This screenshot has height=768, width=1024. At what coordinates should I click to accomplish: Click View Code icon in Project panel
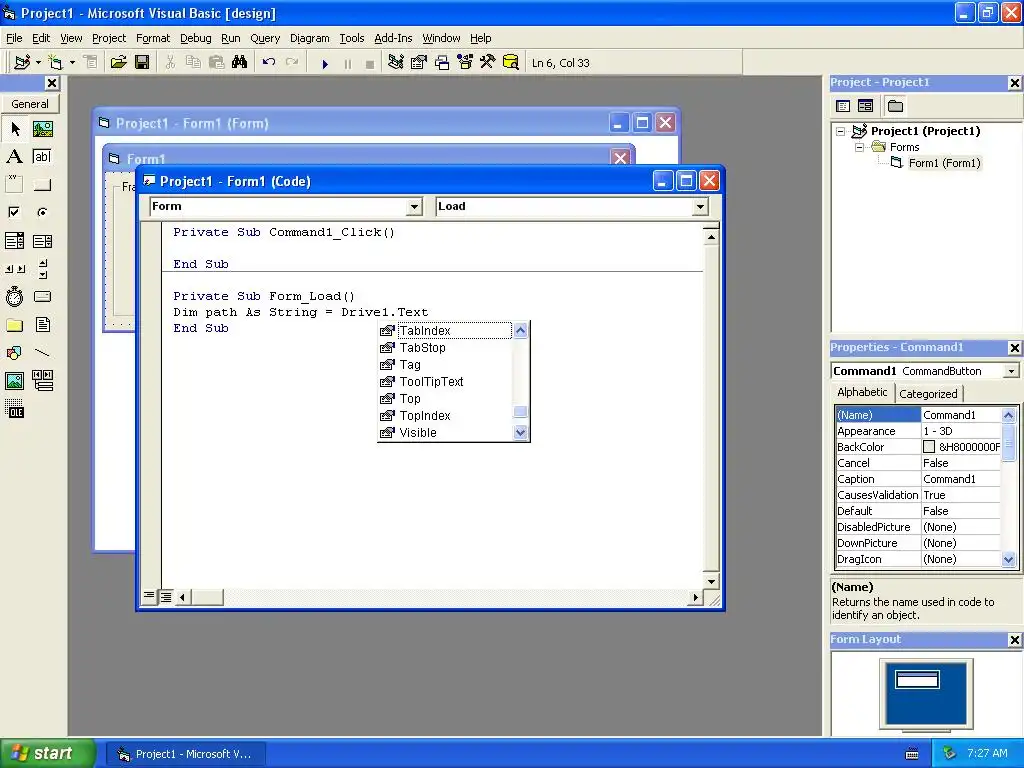coord(843,106)
